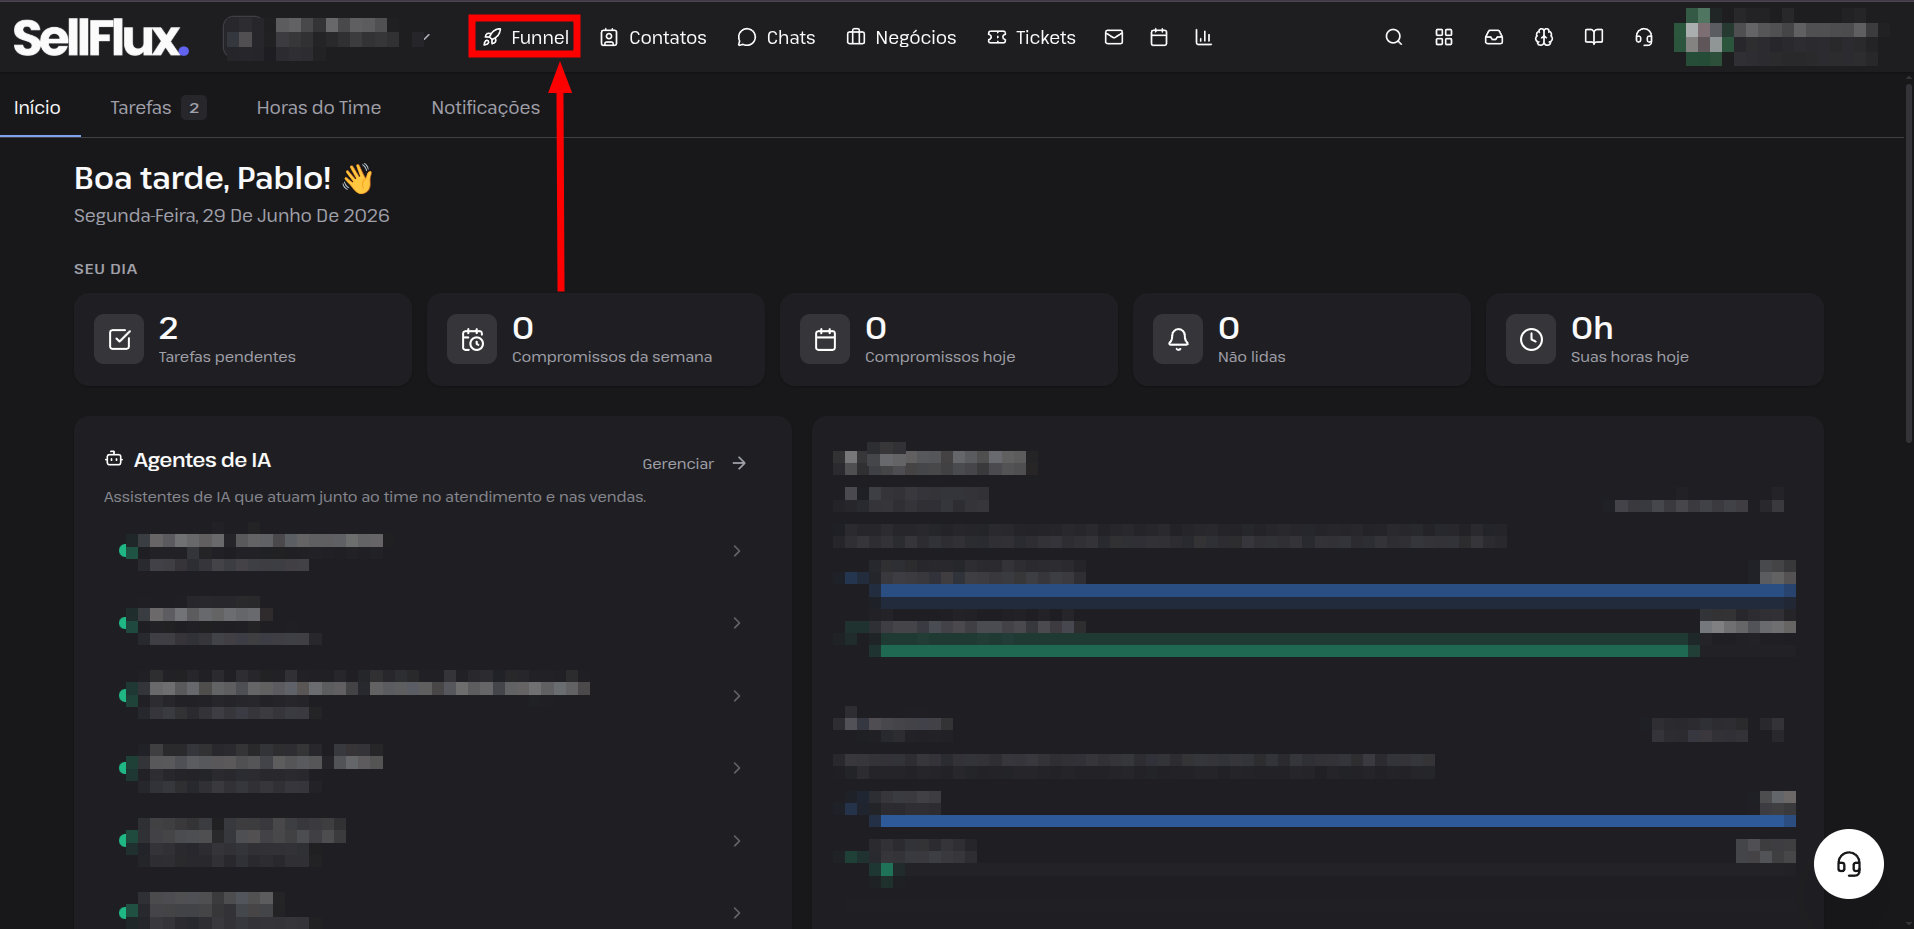Open the Notificações tab

point(486,107)
